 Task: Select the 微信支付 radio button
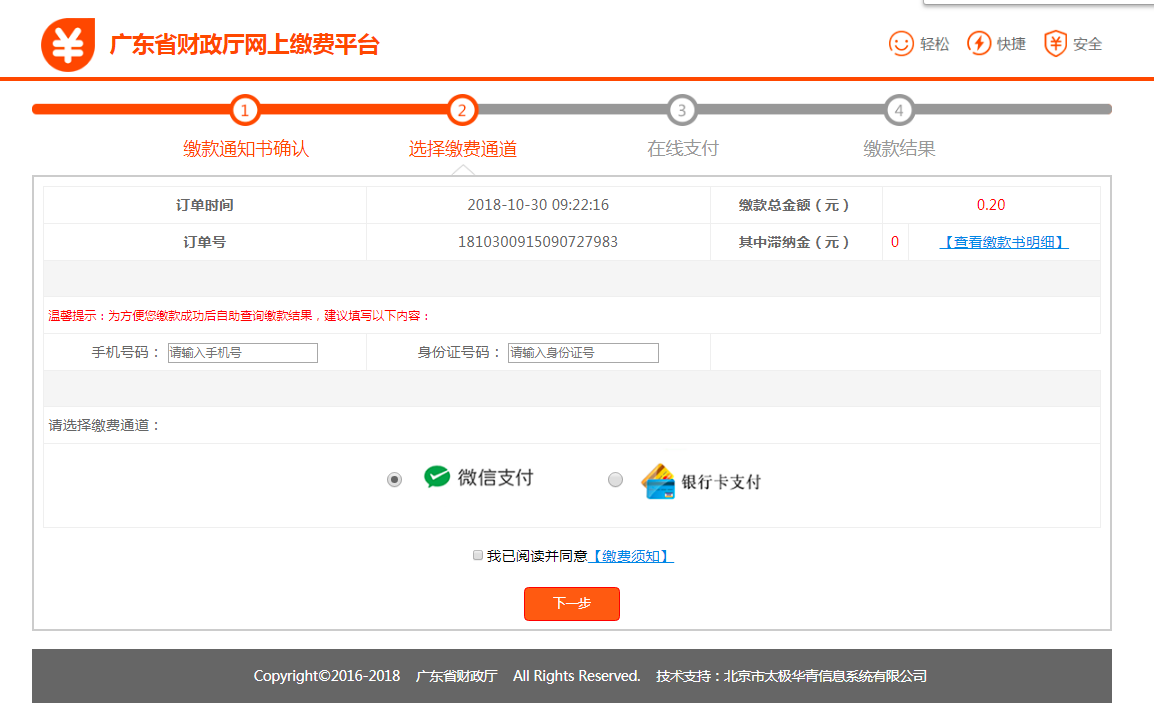coord(393,480)
